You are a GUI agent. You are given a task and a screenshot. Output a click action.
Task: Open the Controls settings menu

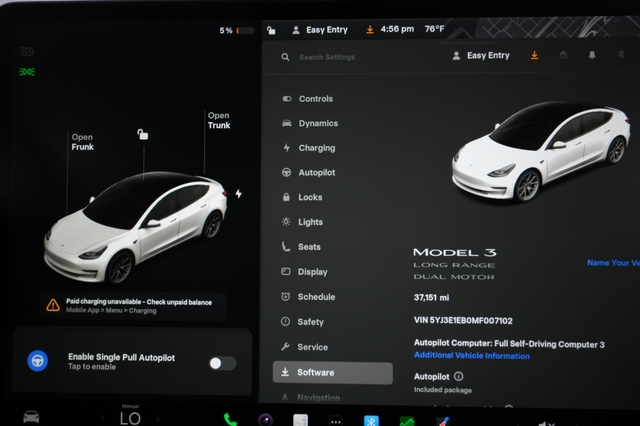[x=307, y=99]
